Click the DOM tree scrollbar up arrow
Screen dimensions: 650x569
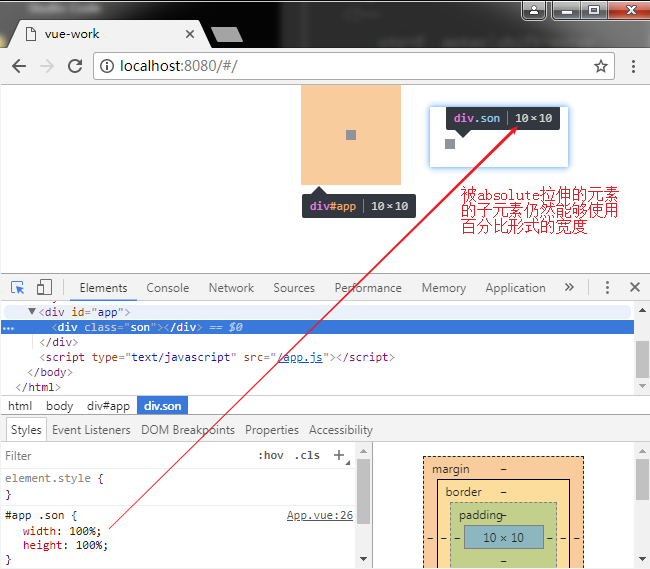642,310
